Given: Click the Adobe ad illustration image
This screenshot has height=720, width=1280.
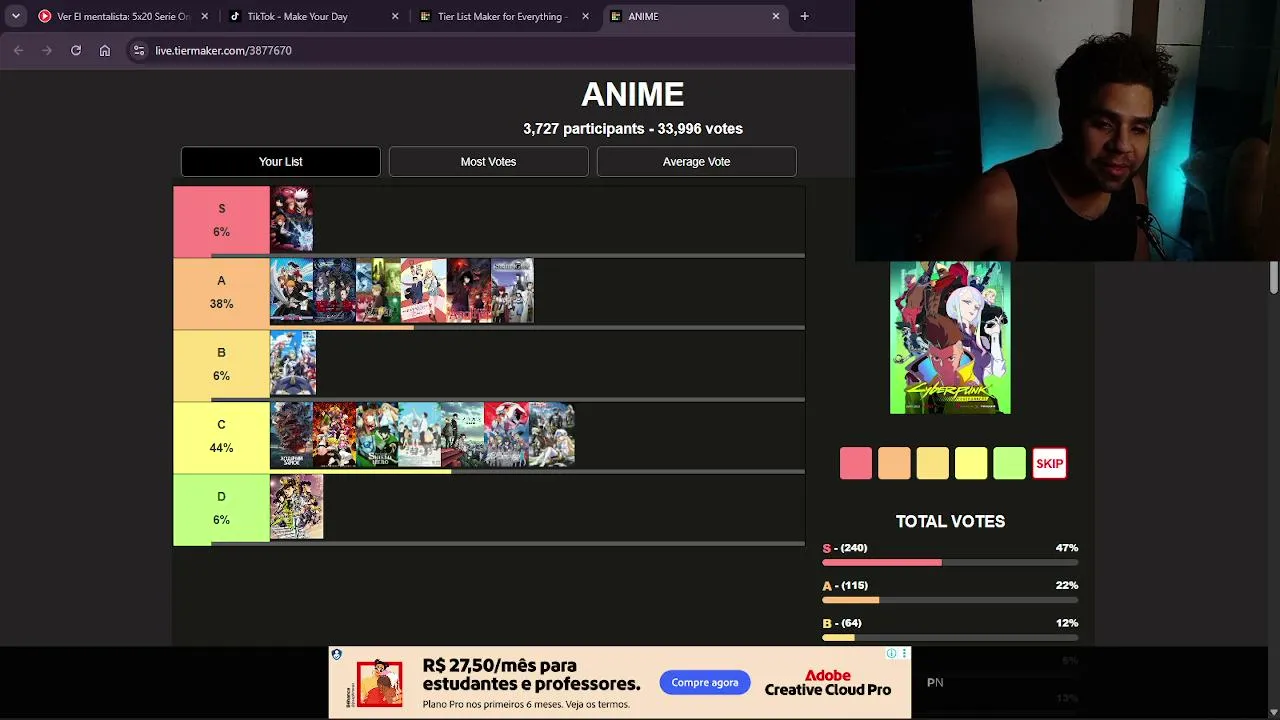Looking at the screenshot, I should (x=380, y=683).
